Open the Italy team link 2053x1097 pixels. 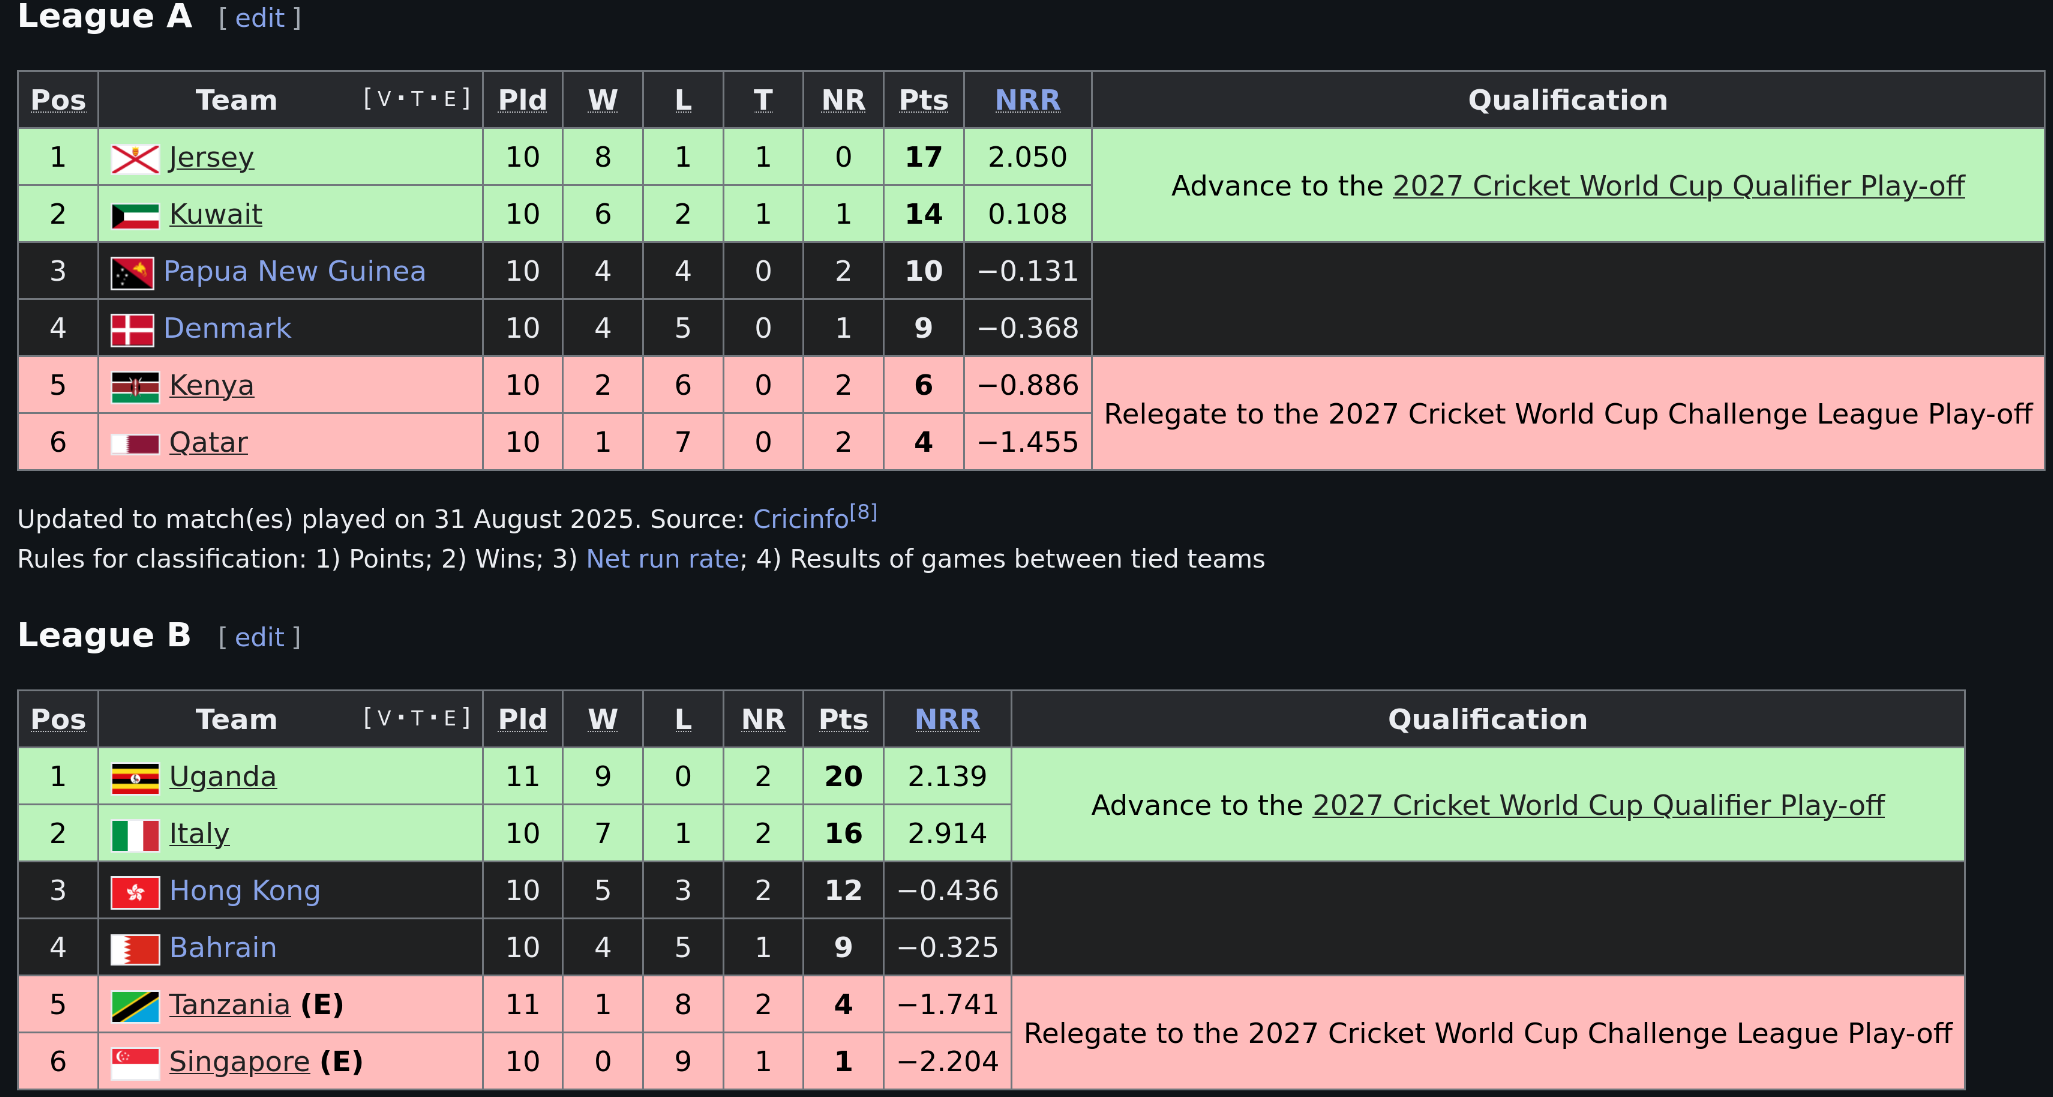pos(199,834)
